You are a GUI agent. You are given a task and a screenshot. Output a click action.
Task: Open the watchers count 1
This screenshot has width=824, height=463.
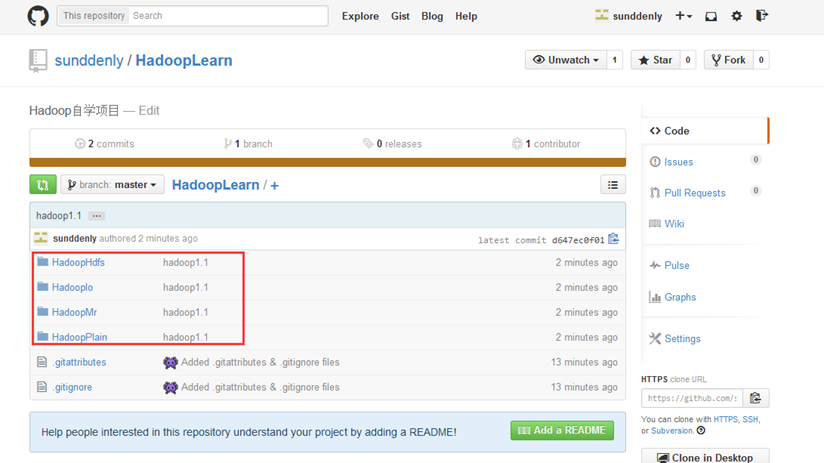tap(614, 60)
